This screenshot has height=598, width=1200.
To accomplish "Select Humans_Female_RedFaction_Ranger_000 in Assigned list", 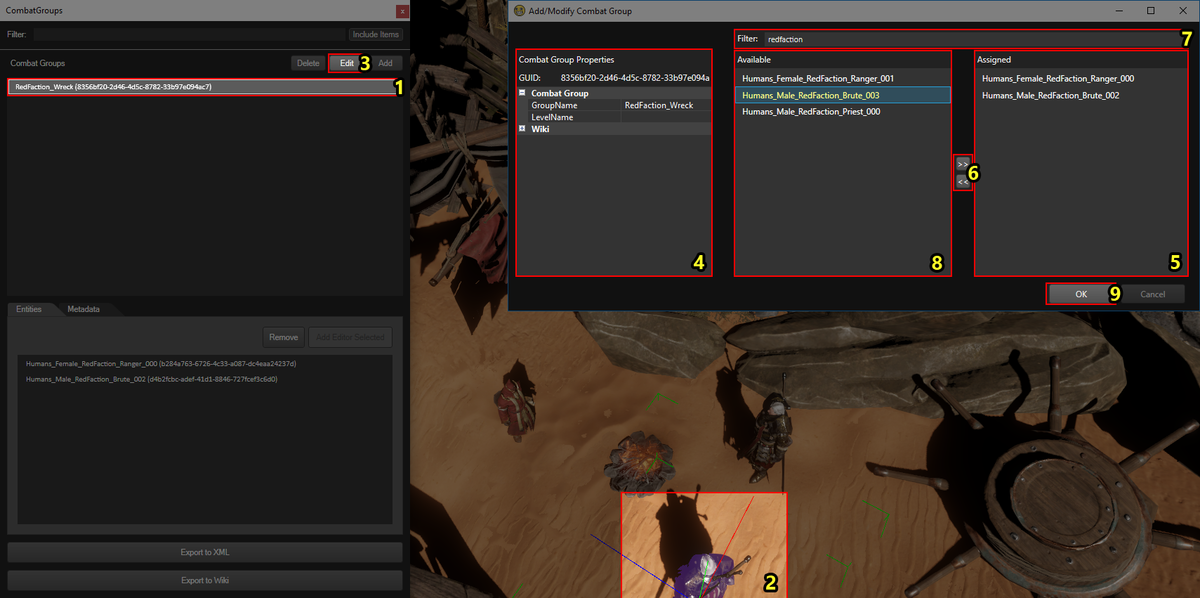I will click(1058, 77).
